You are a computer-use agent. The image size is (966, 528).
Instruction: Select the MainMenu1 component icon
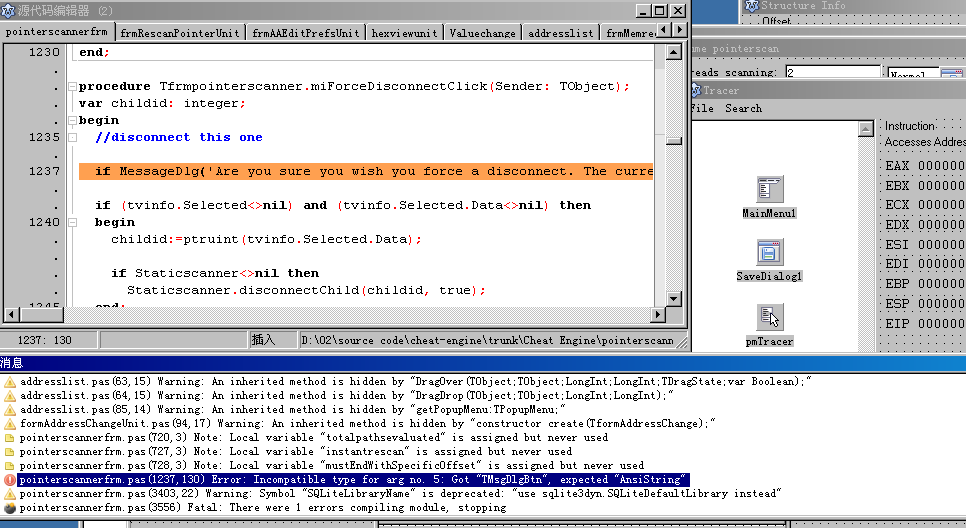pyautogui.click(x=768, y=190)
